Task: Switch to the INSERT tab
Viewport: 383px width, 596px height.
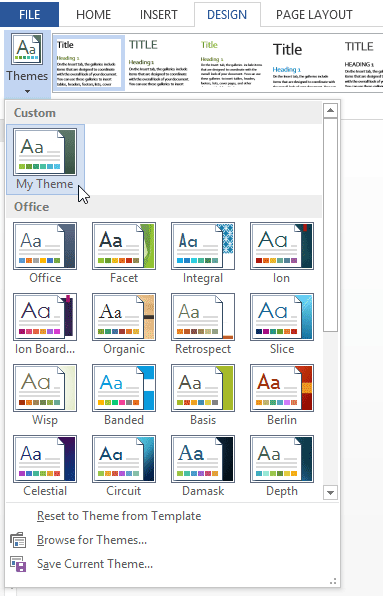Action: coord(158,15)
